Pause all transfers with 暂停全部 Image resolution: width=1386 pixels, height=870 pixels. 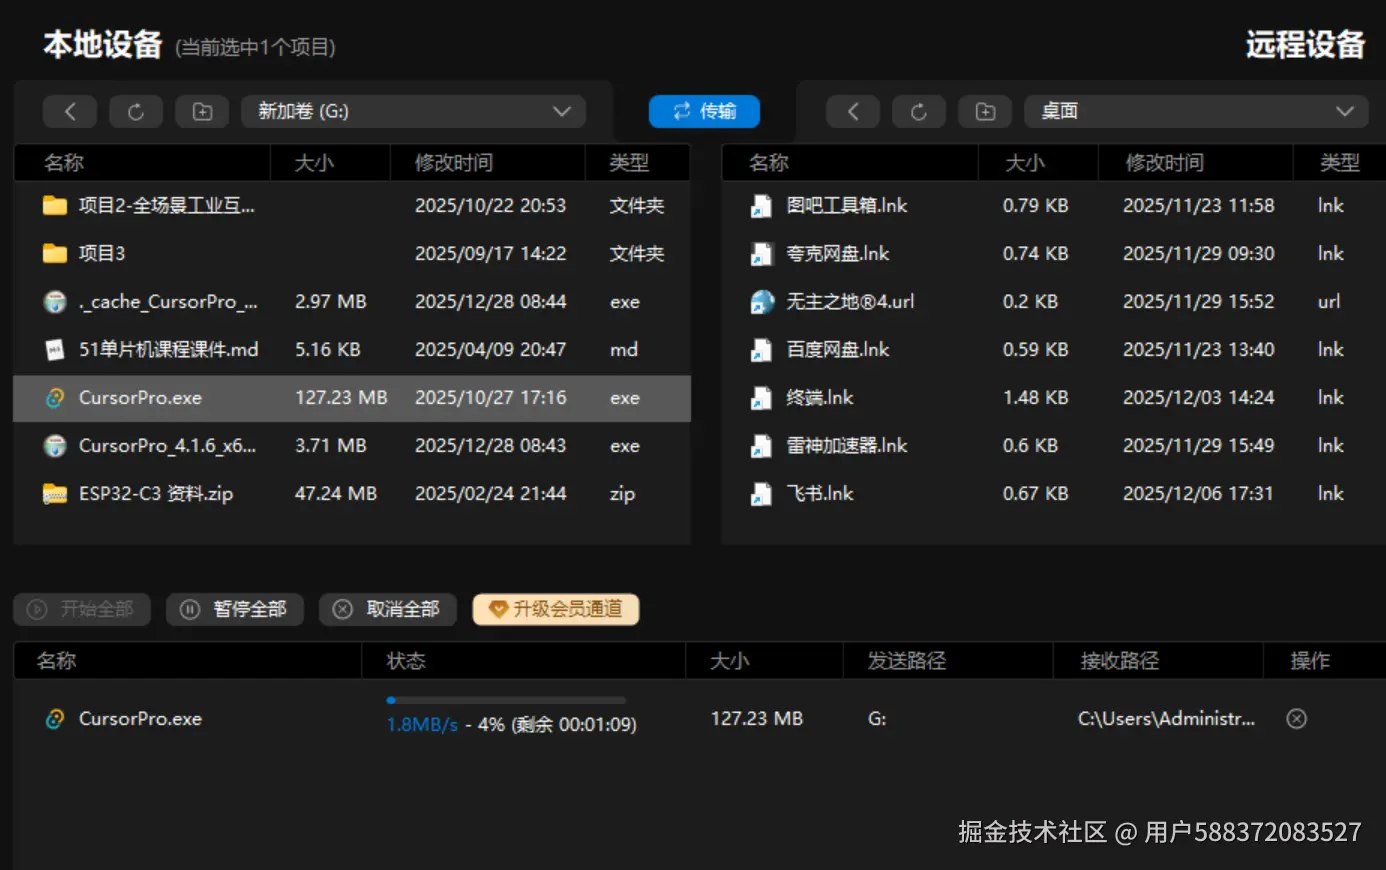point(235,609)
